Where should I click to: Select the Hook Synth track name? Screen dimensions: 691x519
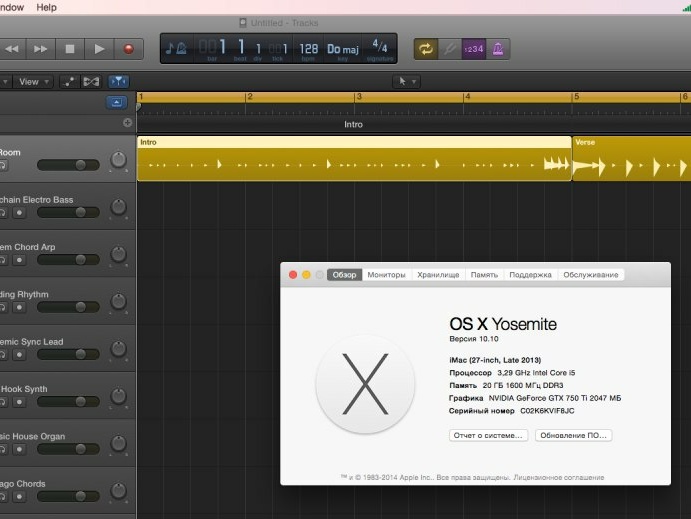24,389
